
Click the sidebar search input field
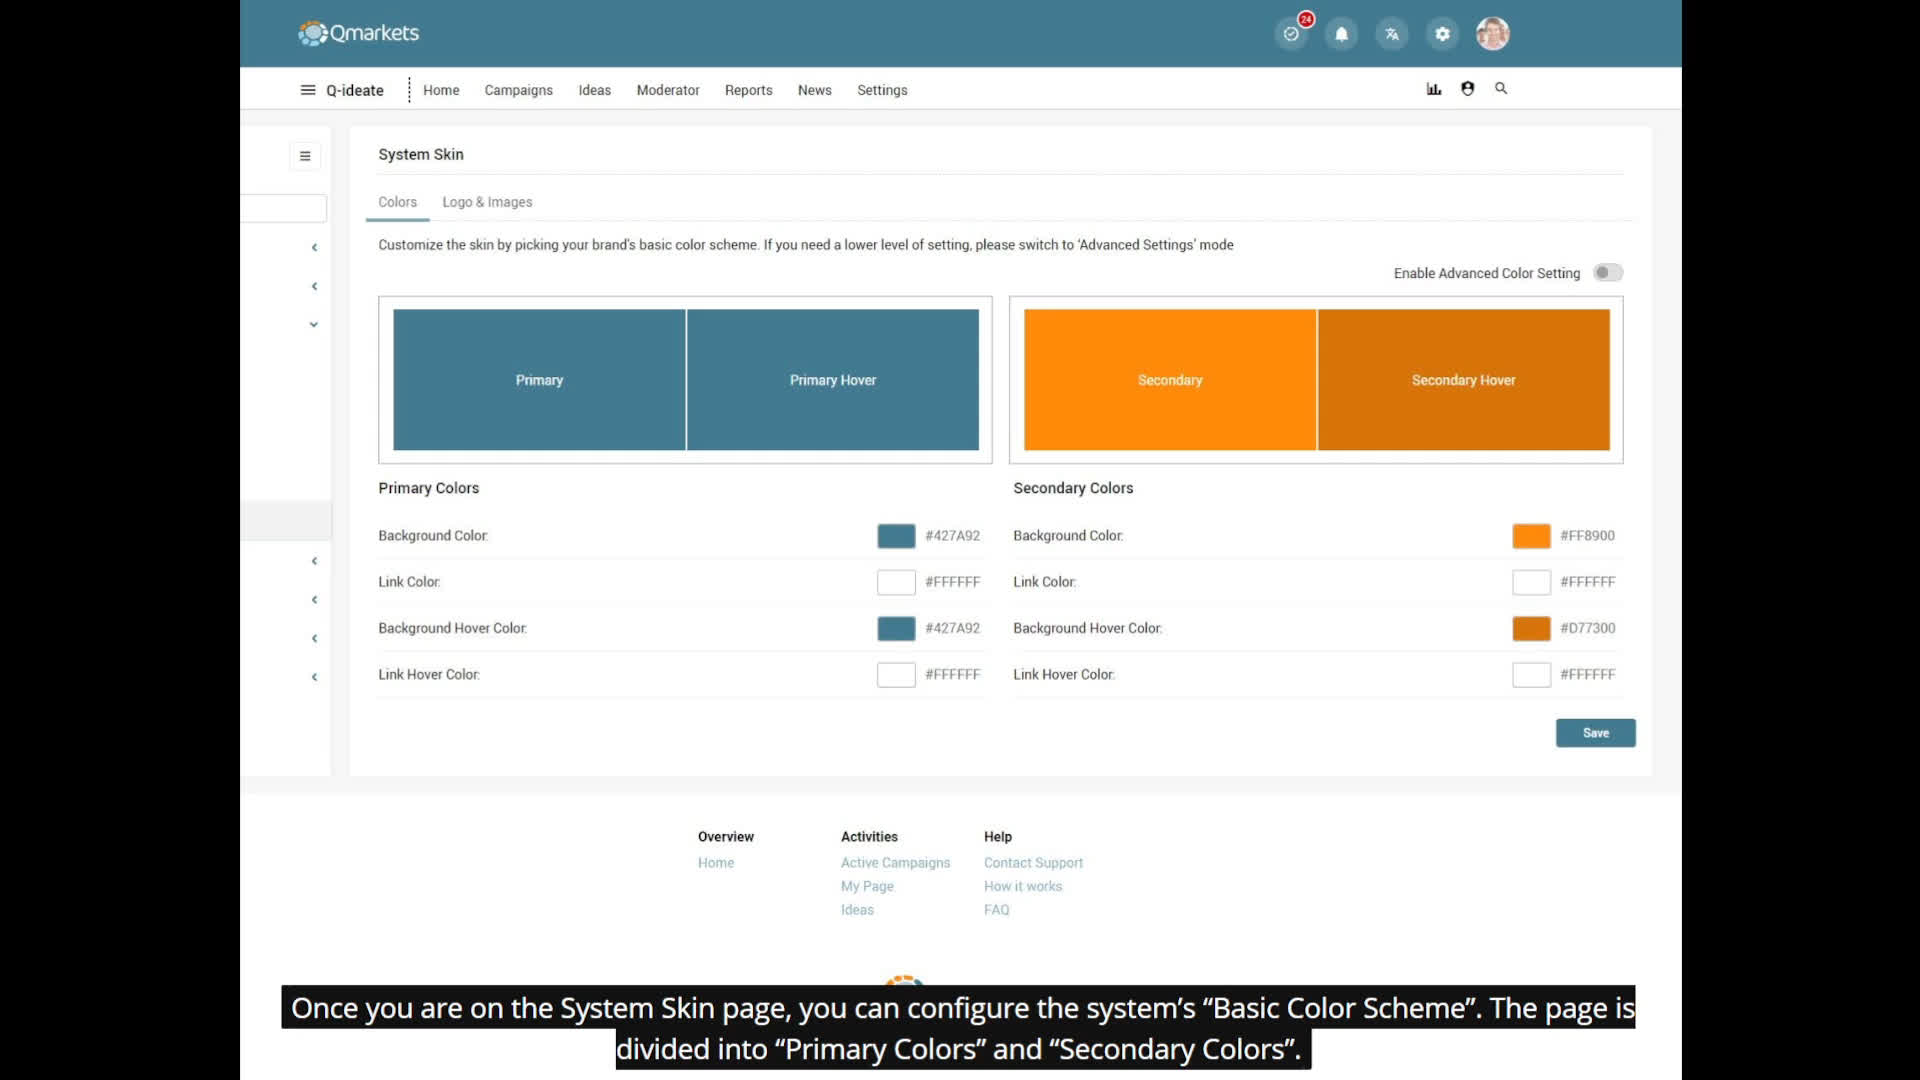[x=285, y=208]
